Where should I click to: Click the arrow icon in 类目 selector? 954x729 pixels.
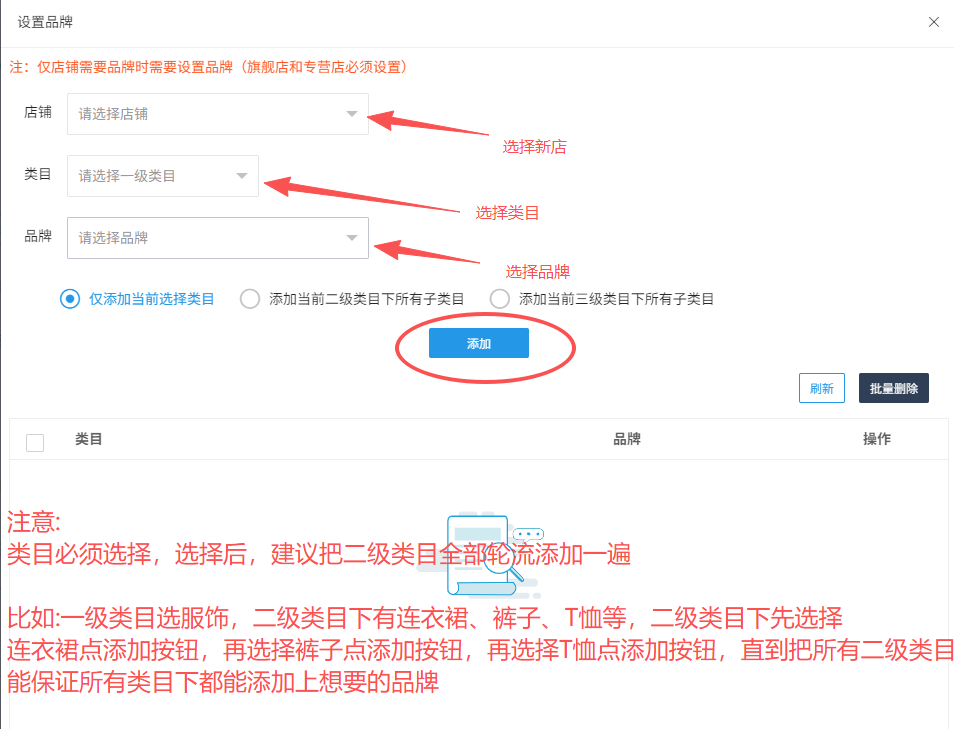tap(242, 176)
